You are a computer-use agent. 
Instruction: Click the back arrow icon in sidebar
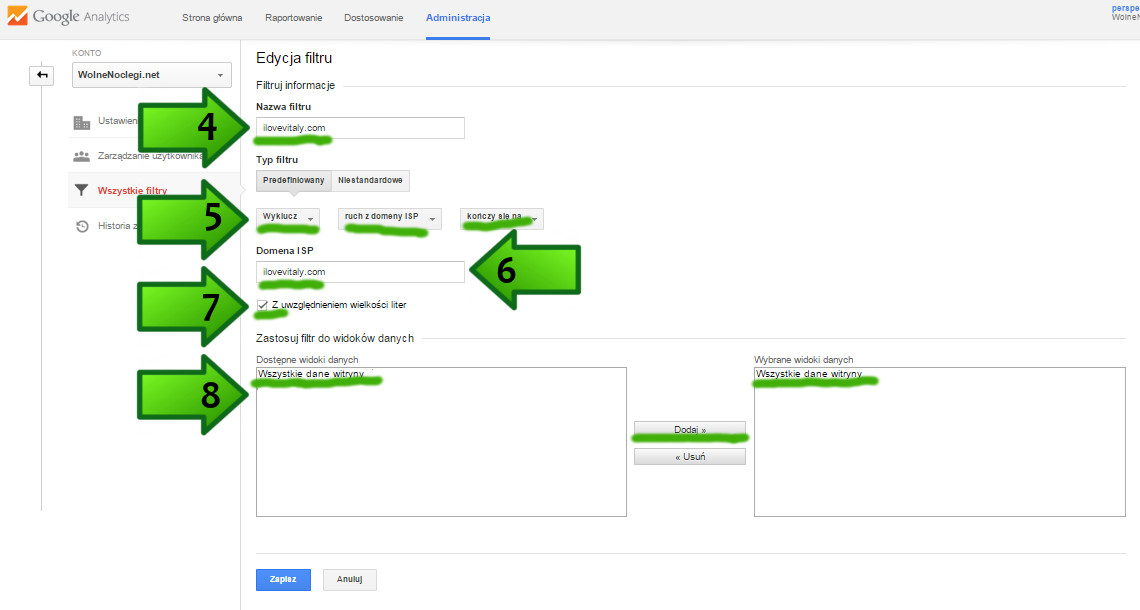click(x=41, y=75)
